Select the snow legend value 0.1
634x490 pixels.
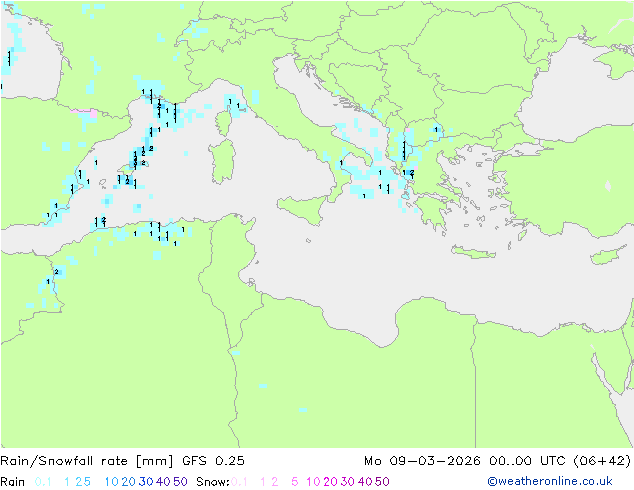(239, 482)
